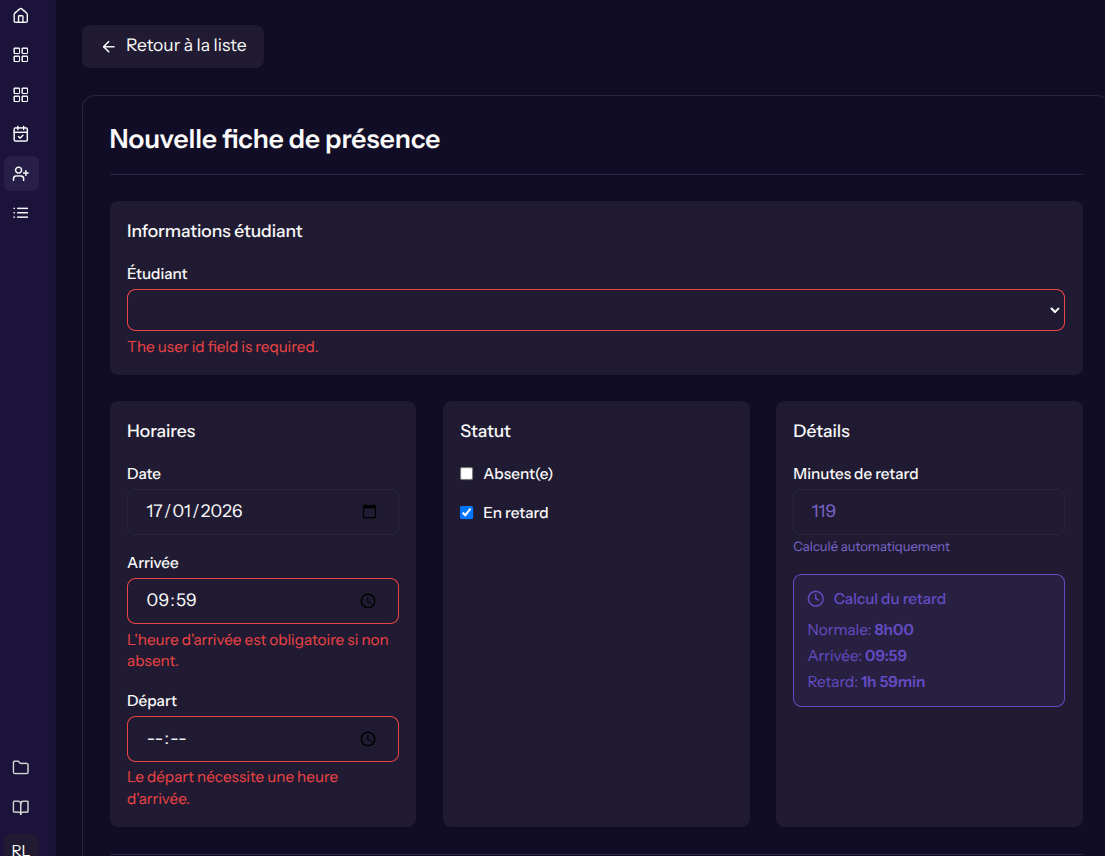The image size is (1105, 856).
Task: Select the first dashboard grid icon
Action: pyautogui.click(x=20, y=55)
